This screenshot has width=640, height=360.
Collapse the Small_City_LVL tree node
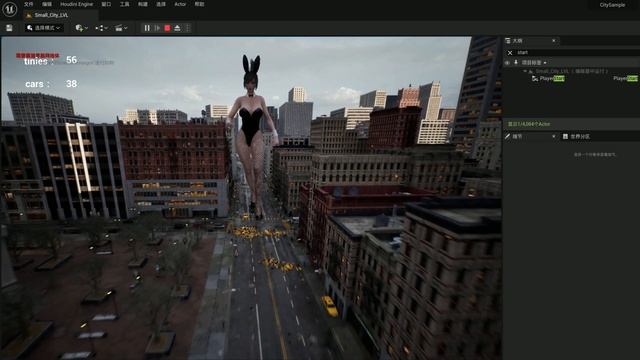coord(525,71)
